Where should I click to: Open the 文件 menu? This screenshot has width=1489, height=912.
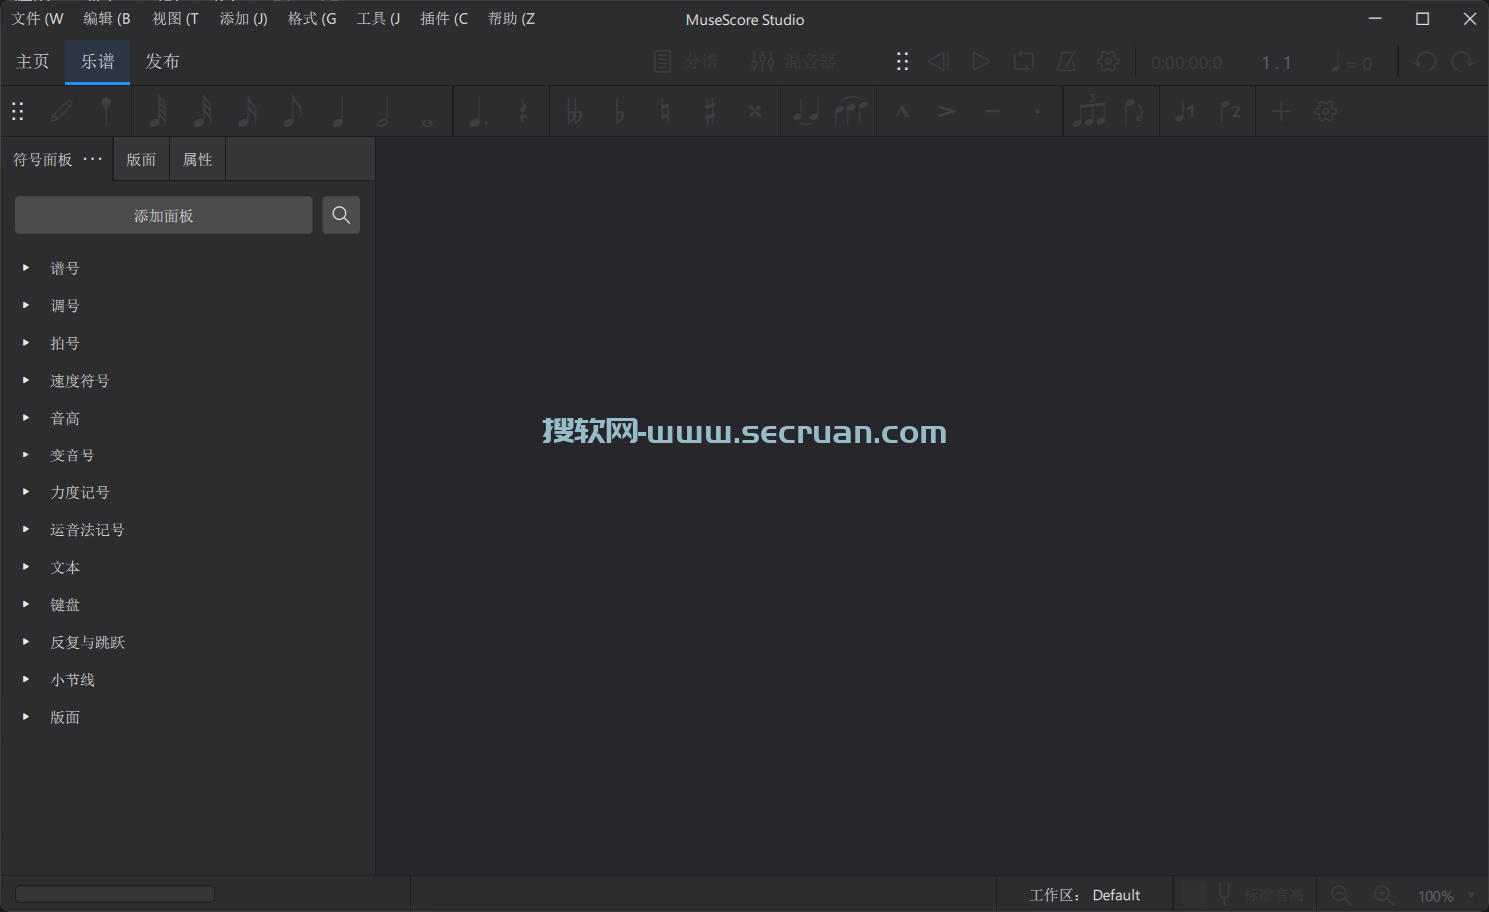pyautogui.click(x=38, y=19)
